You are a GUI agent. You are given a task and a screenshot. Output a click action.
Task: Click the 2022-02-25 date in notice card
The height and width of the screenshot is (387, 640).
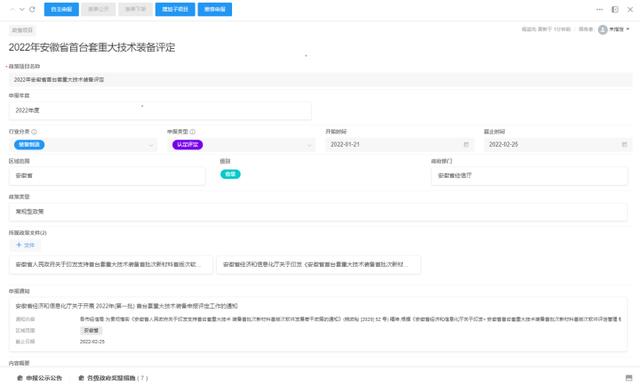[92, 342]
